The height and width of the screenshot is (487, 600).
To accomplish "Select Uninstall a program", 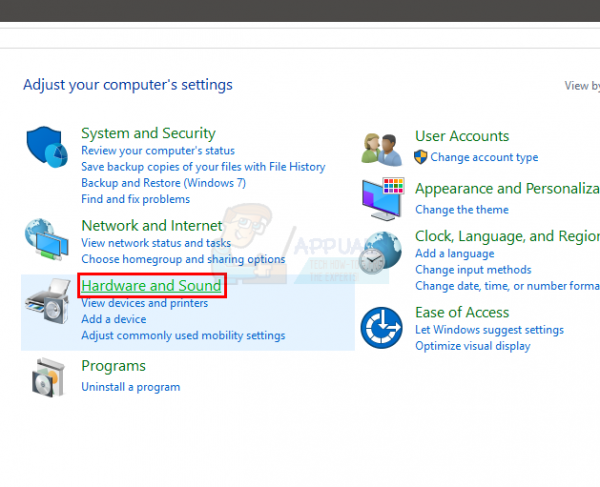I will click(130, 387).
